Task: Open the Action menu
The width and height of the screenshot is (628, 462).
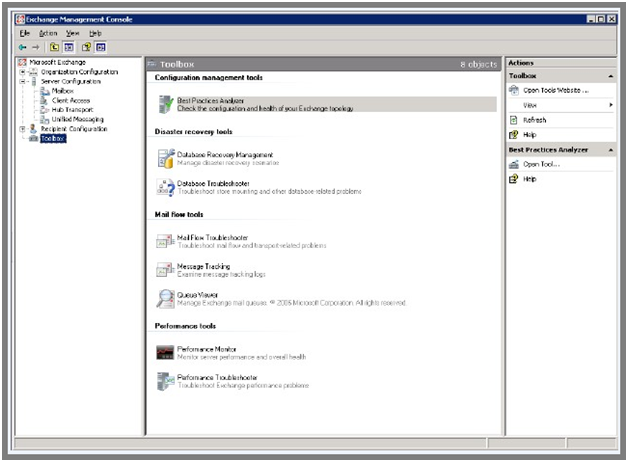Action: coord(48,33)
